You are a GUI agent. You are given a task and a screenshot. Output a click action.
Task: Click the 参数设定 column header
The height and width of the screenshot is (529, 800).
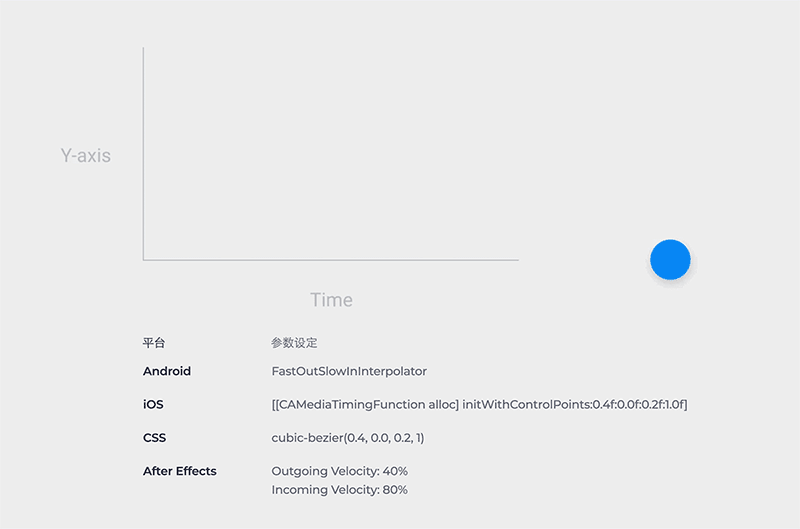(x=294, y=343)
